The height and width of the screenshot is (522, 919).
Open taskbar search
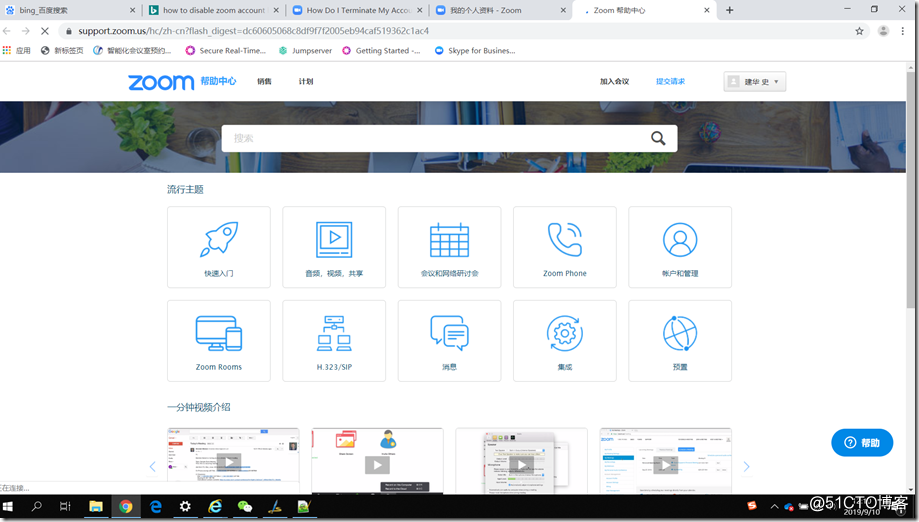[36, 507]
